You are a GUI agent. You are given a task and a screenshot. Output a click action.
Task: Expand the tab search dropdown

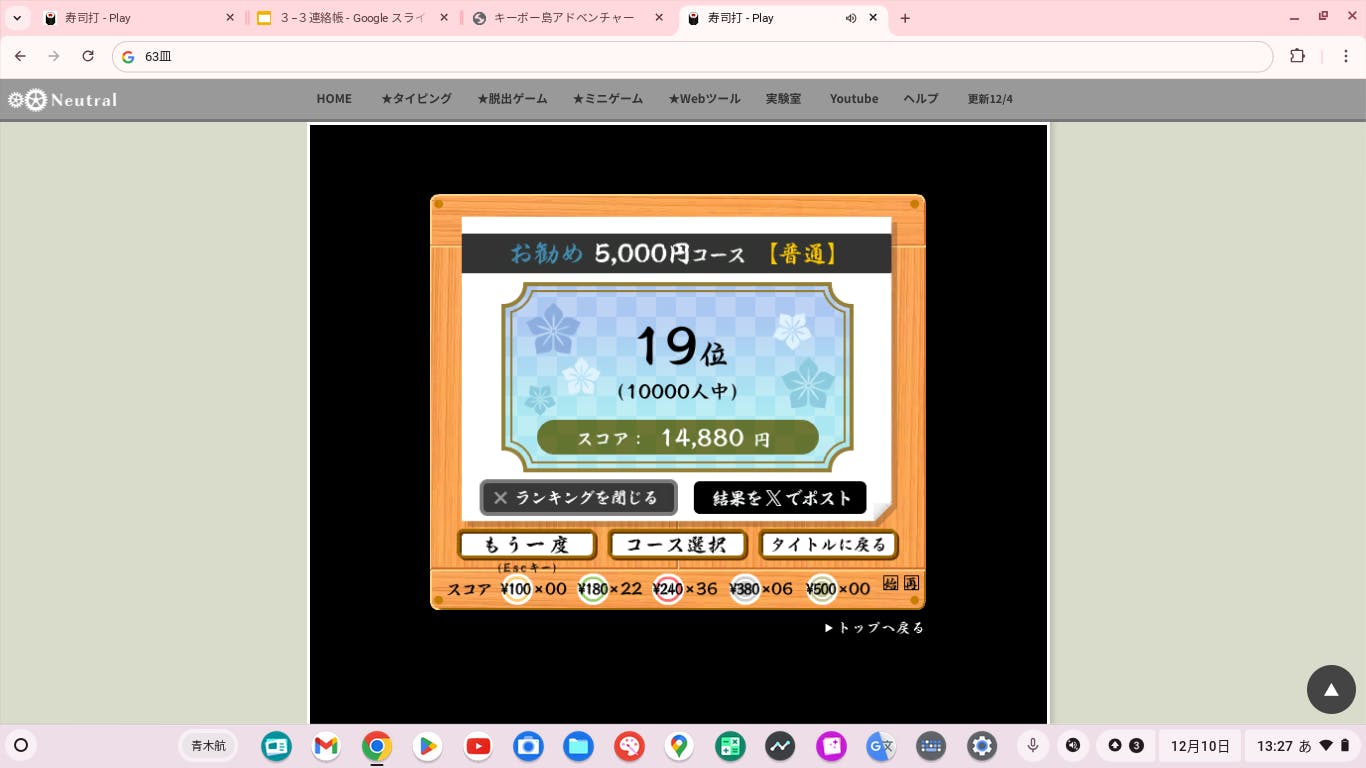coord(17,18)
